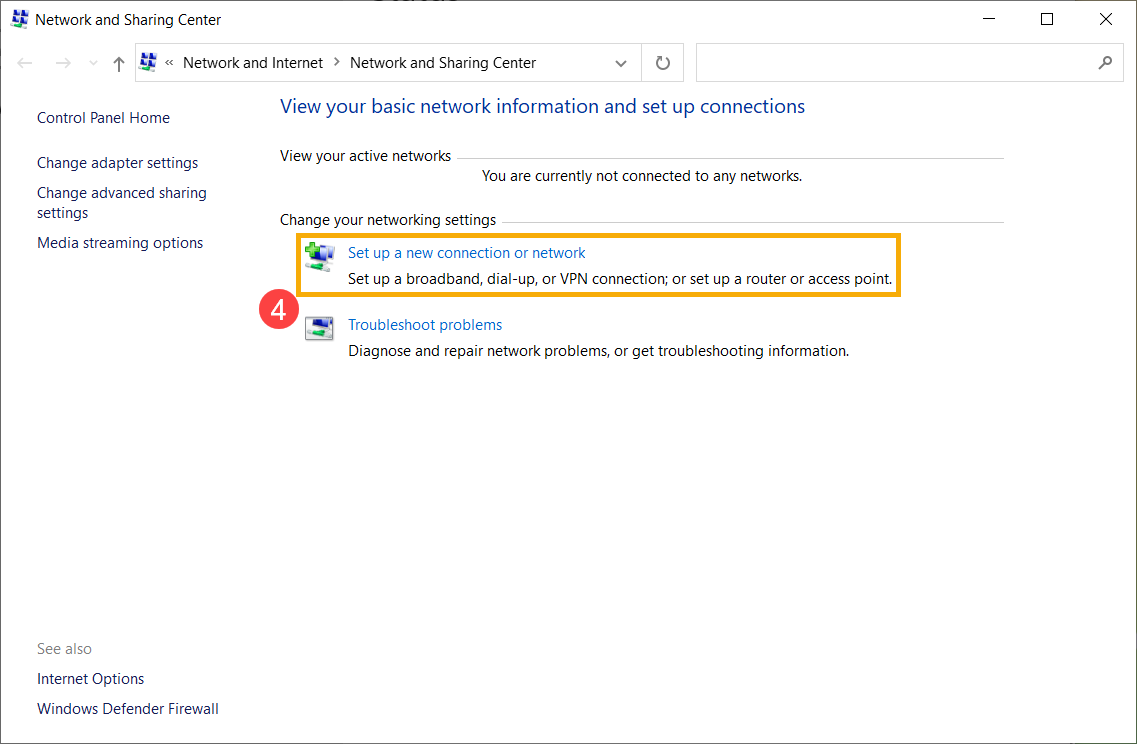
Task: Open the Recent locations dropdown arrow
Action: (x=94, y=63)
